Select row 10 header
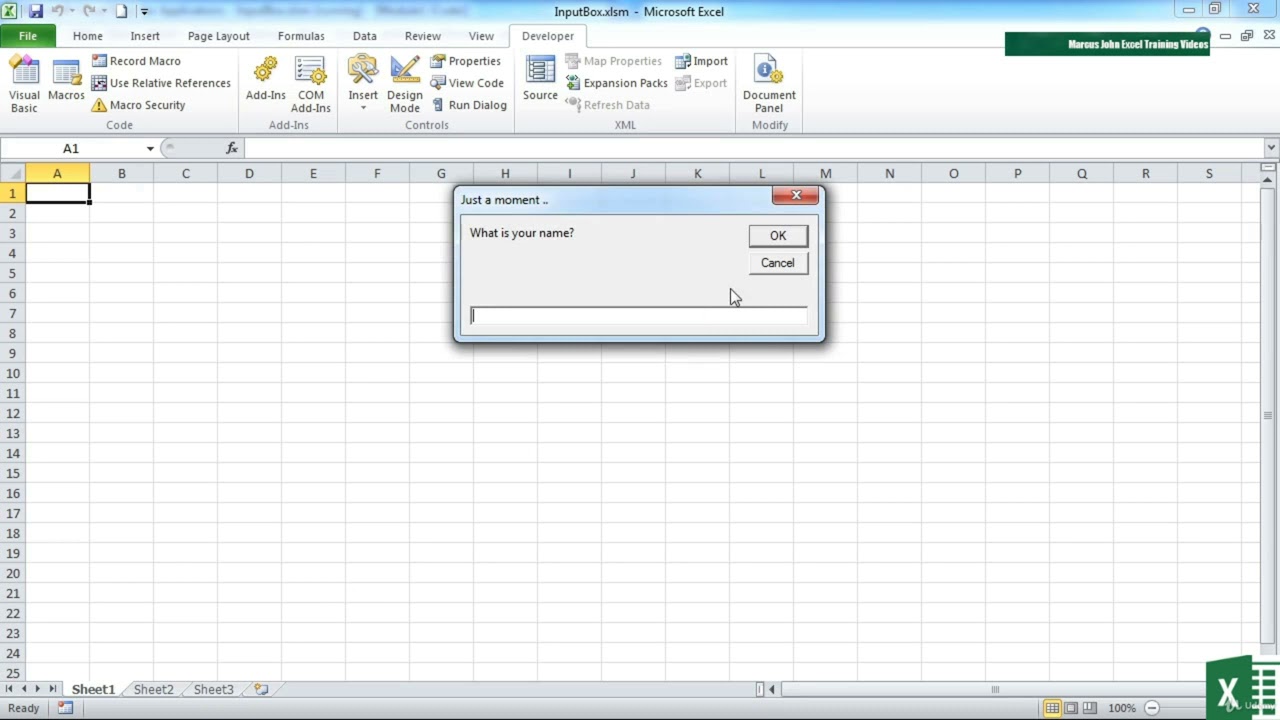 (x=12, y=373)
